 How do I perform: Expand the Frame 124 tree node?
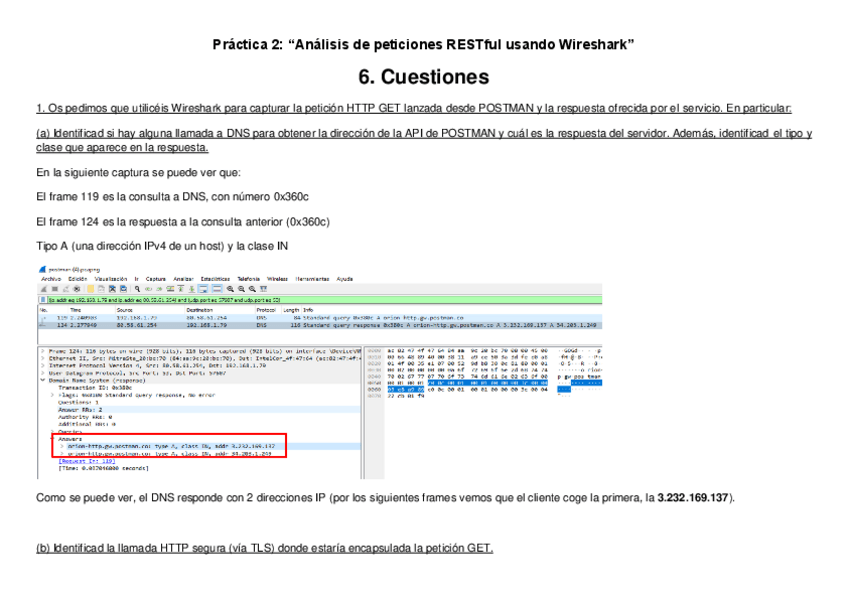click(x=43, y=351)
